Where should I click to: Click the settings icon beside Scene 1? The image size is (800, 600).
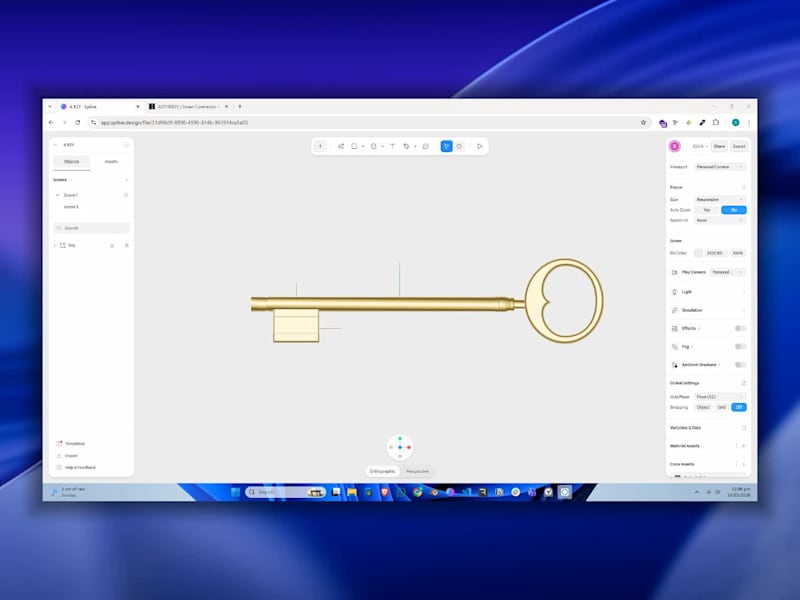(x=126, y=195)
